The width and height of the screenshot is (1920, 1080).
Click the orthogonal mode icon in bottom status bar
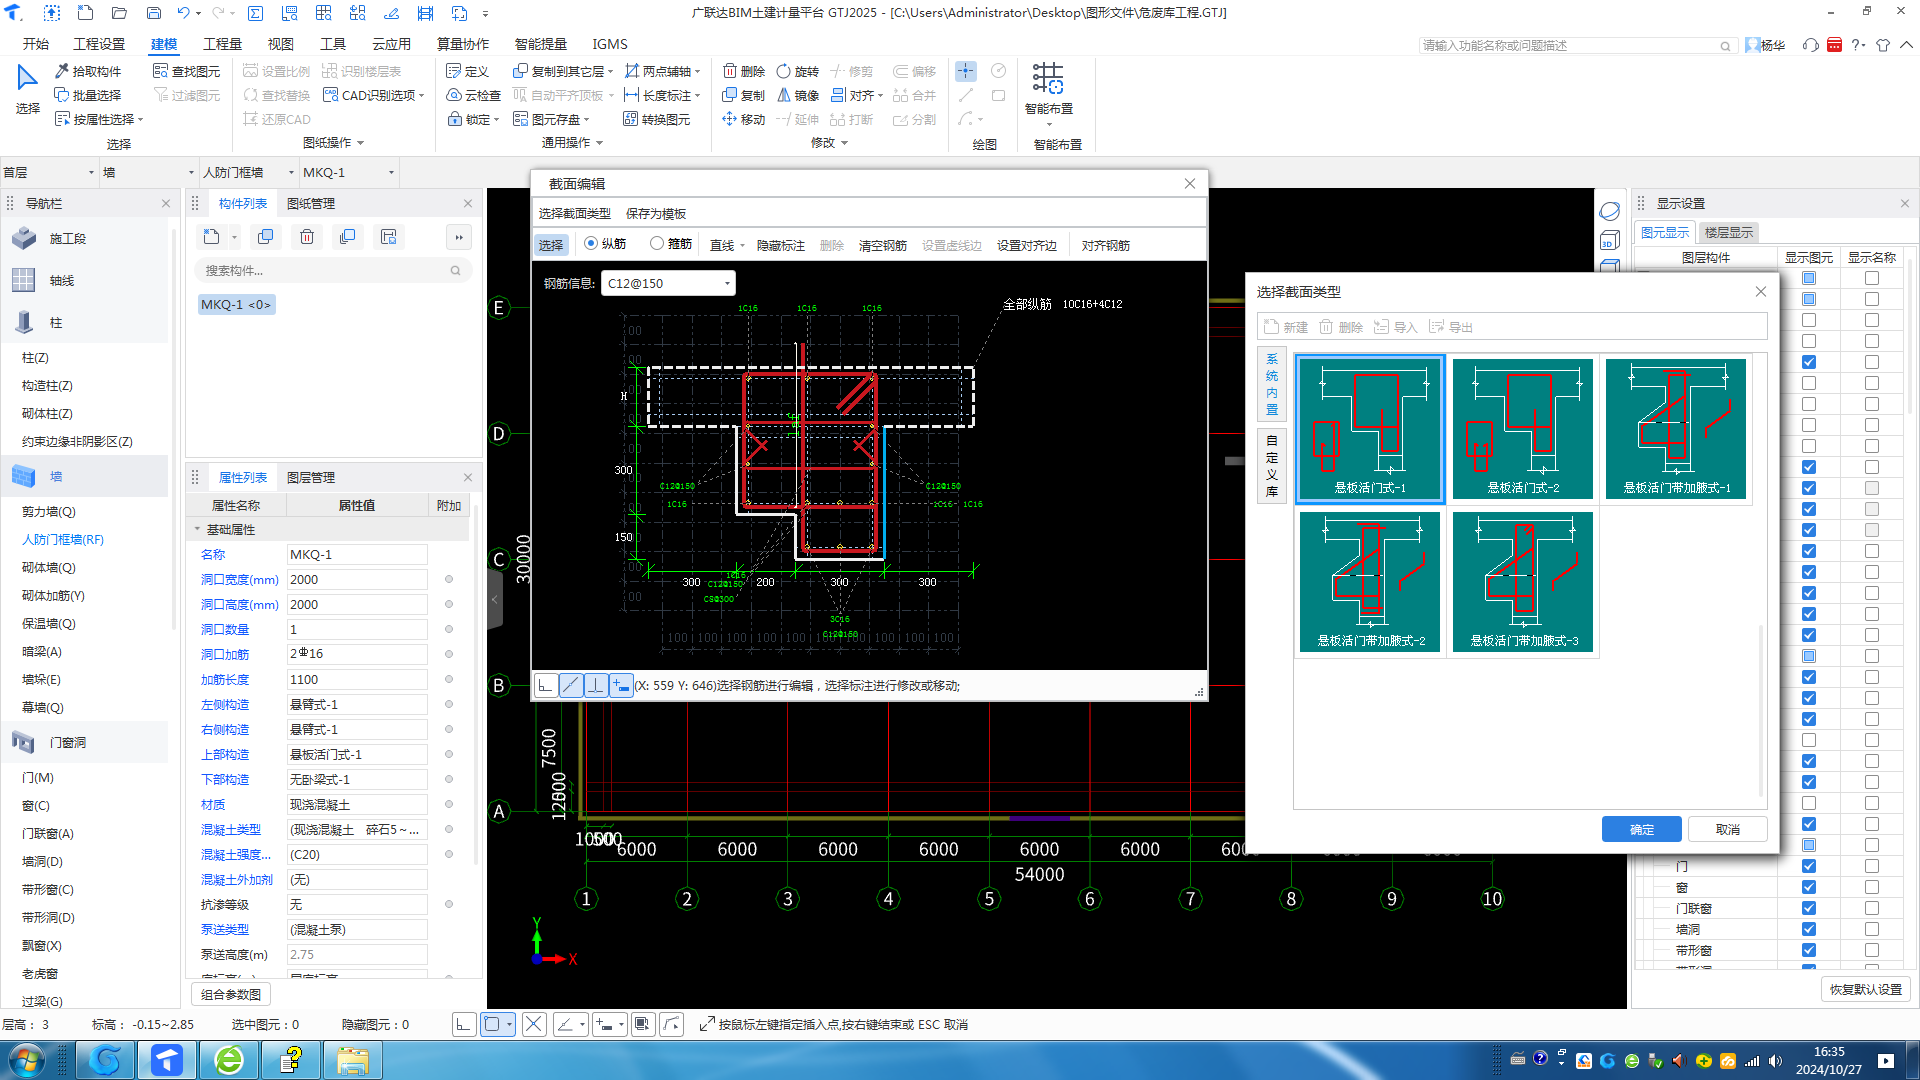click(x=463, y=1024)
